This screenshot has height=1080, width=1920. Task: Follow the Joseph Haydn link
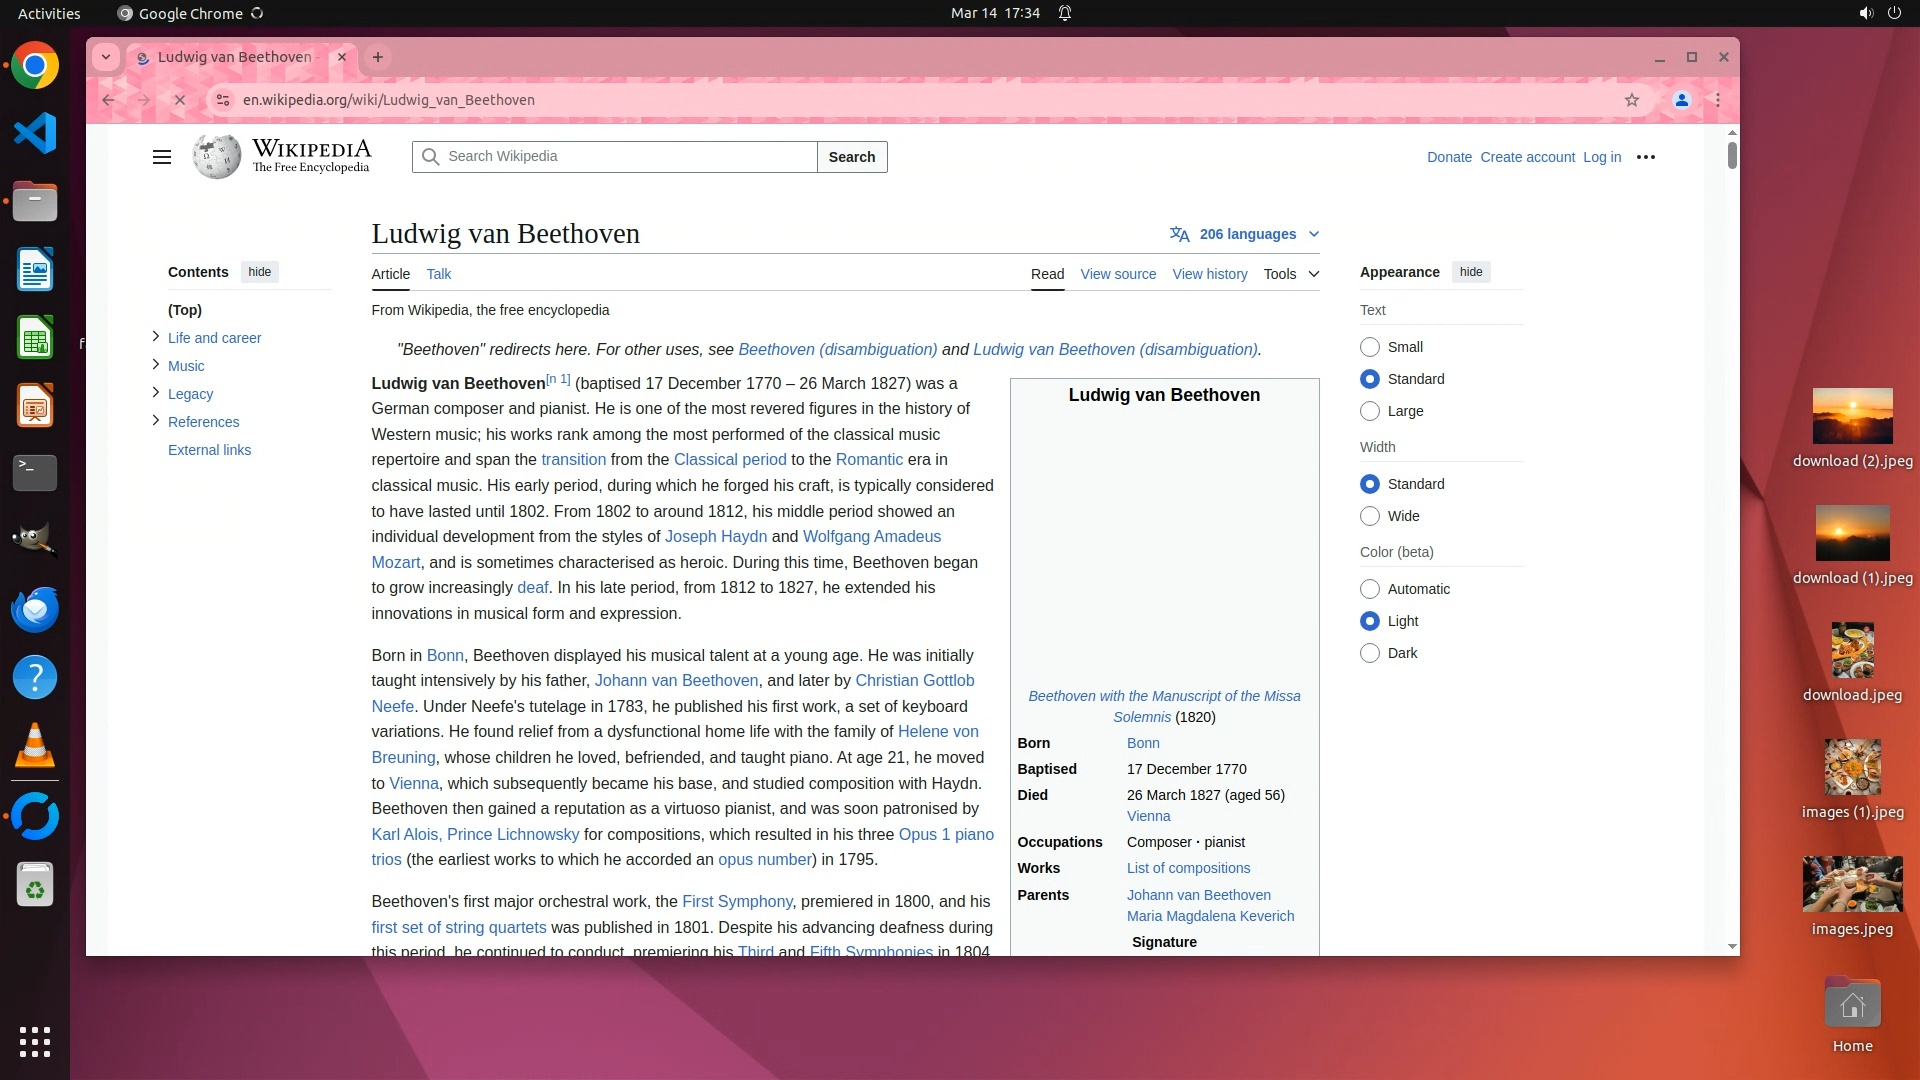[715, 537]
